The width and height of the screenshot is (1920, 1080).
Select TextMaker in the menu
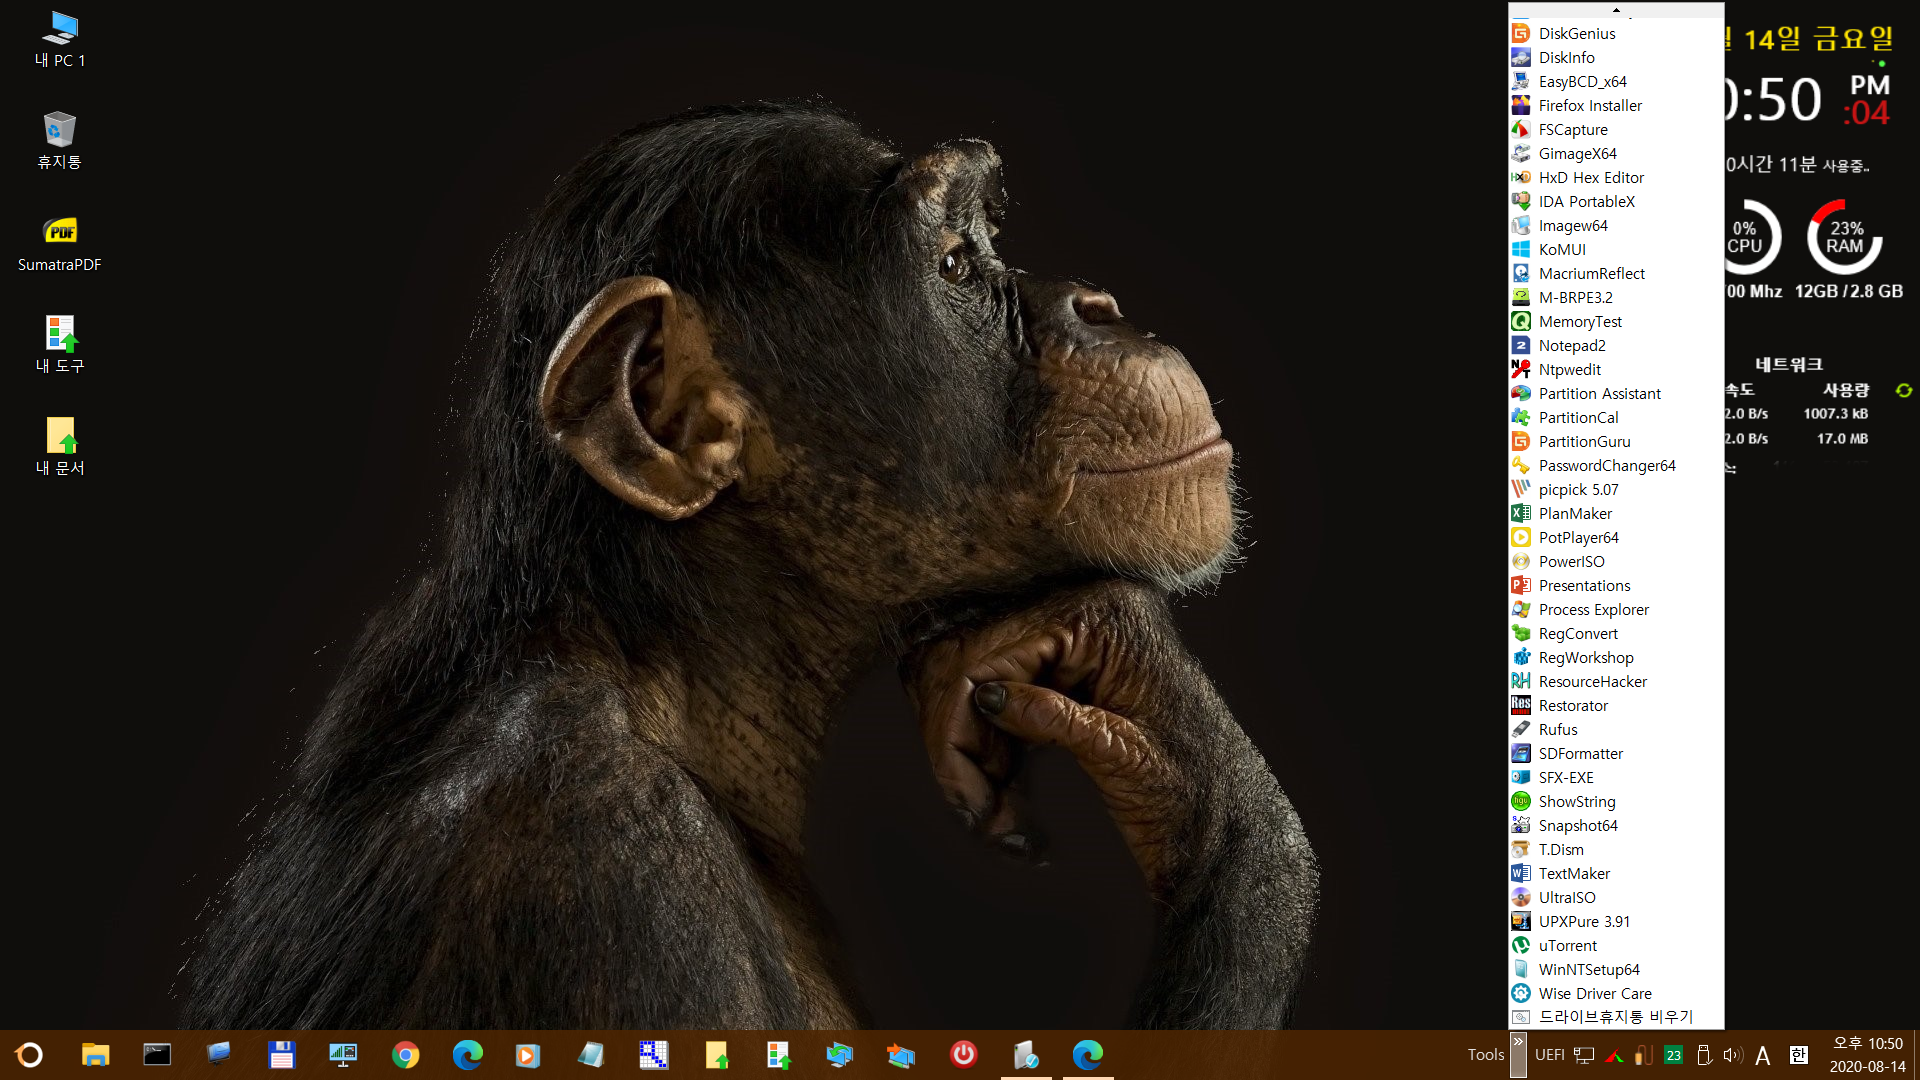[x=1616, y=873]
